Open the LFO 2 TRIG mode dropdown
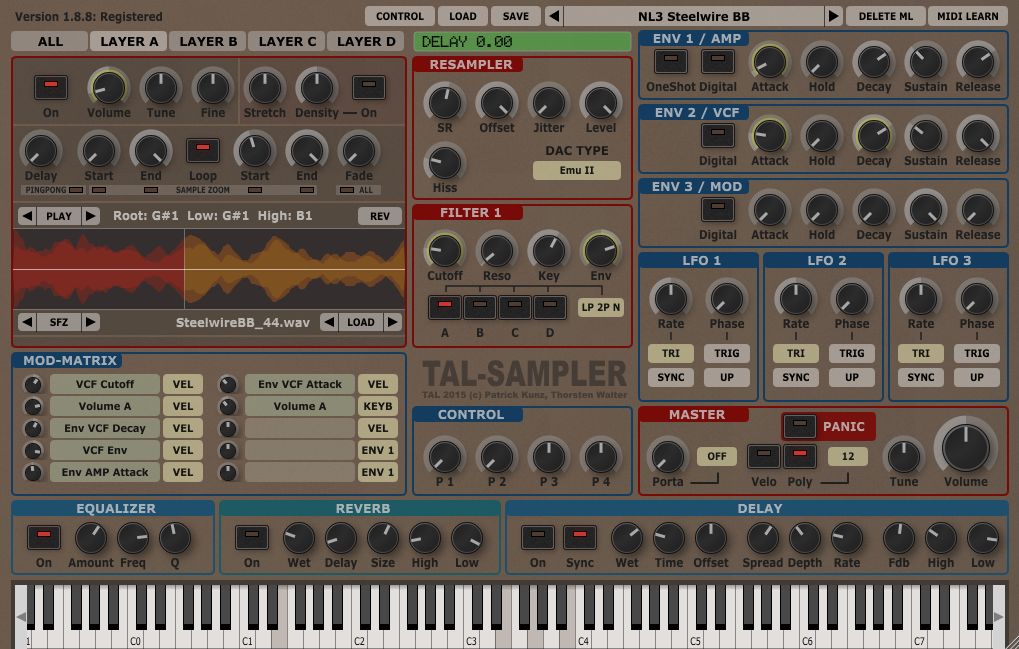The image size is (1019, 649). pyautogui.click(x=851, y=353)
